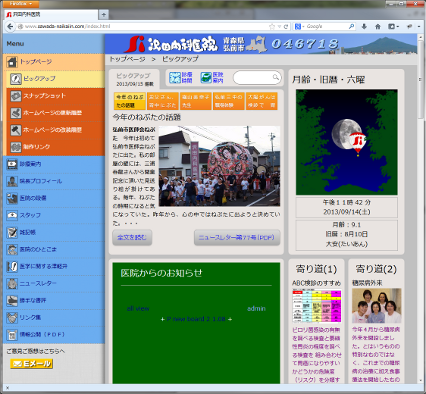Open the address bar history dropdown arrow
Screen dimensions: 426x394
279,26
